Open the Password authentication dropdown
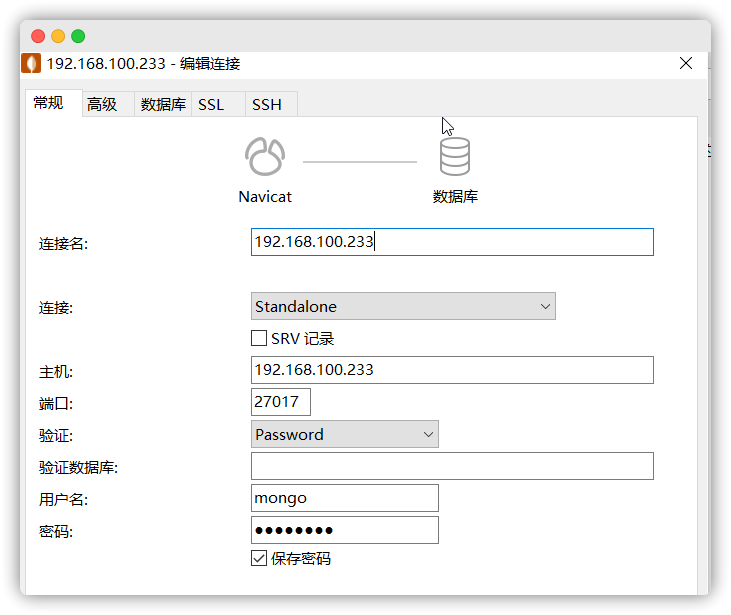Image resolution: width=731 pixels, height=615 pixels. tap(345, 434)
